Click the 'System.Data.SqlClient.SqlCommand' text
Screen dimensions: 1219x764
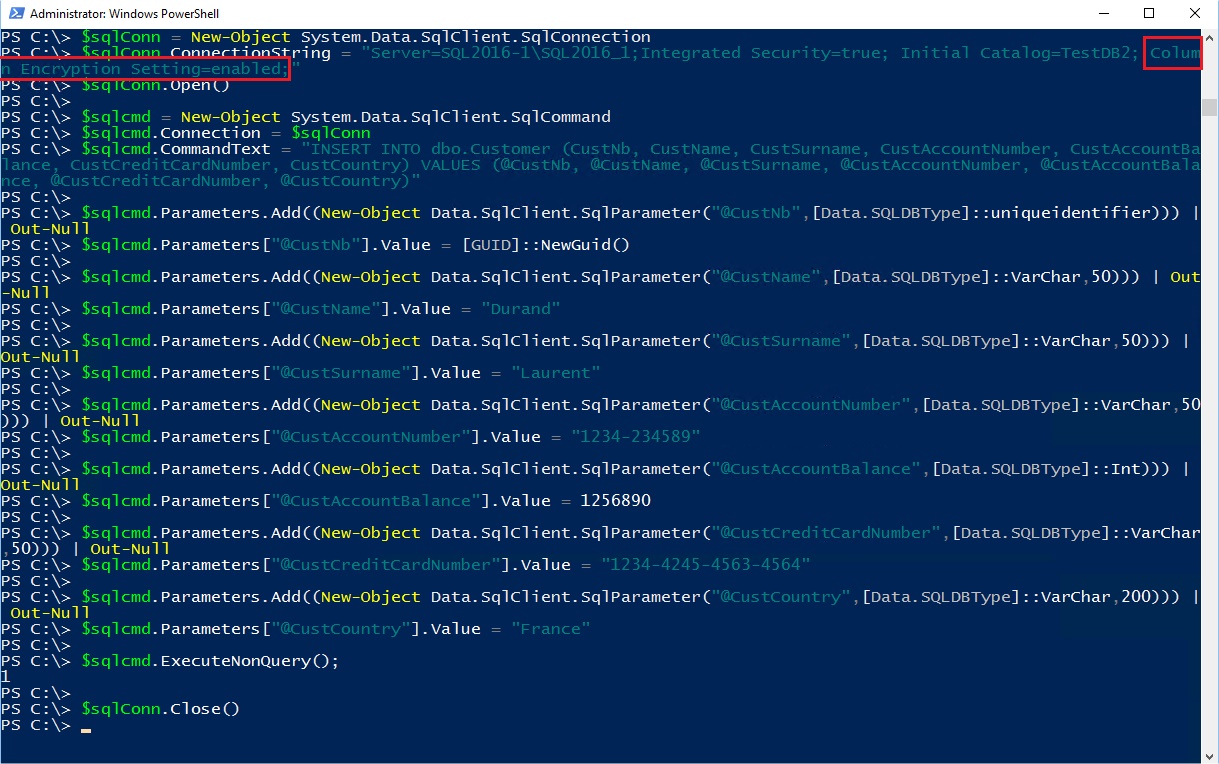pos(451,117)
